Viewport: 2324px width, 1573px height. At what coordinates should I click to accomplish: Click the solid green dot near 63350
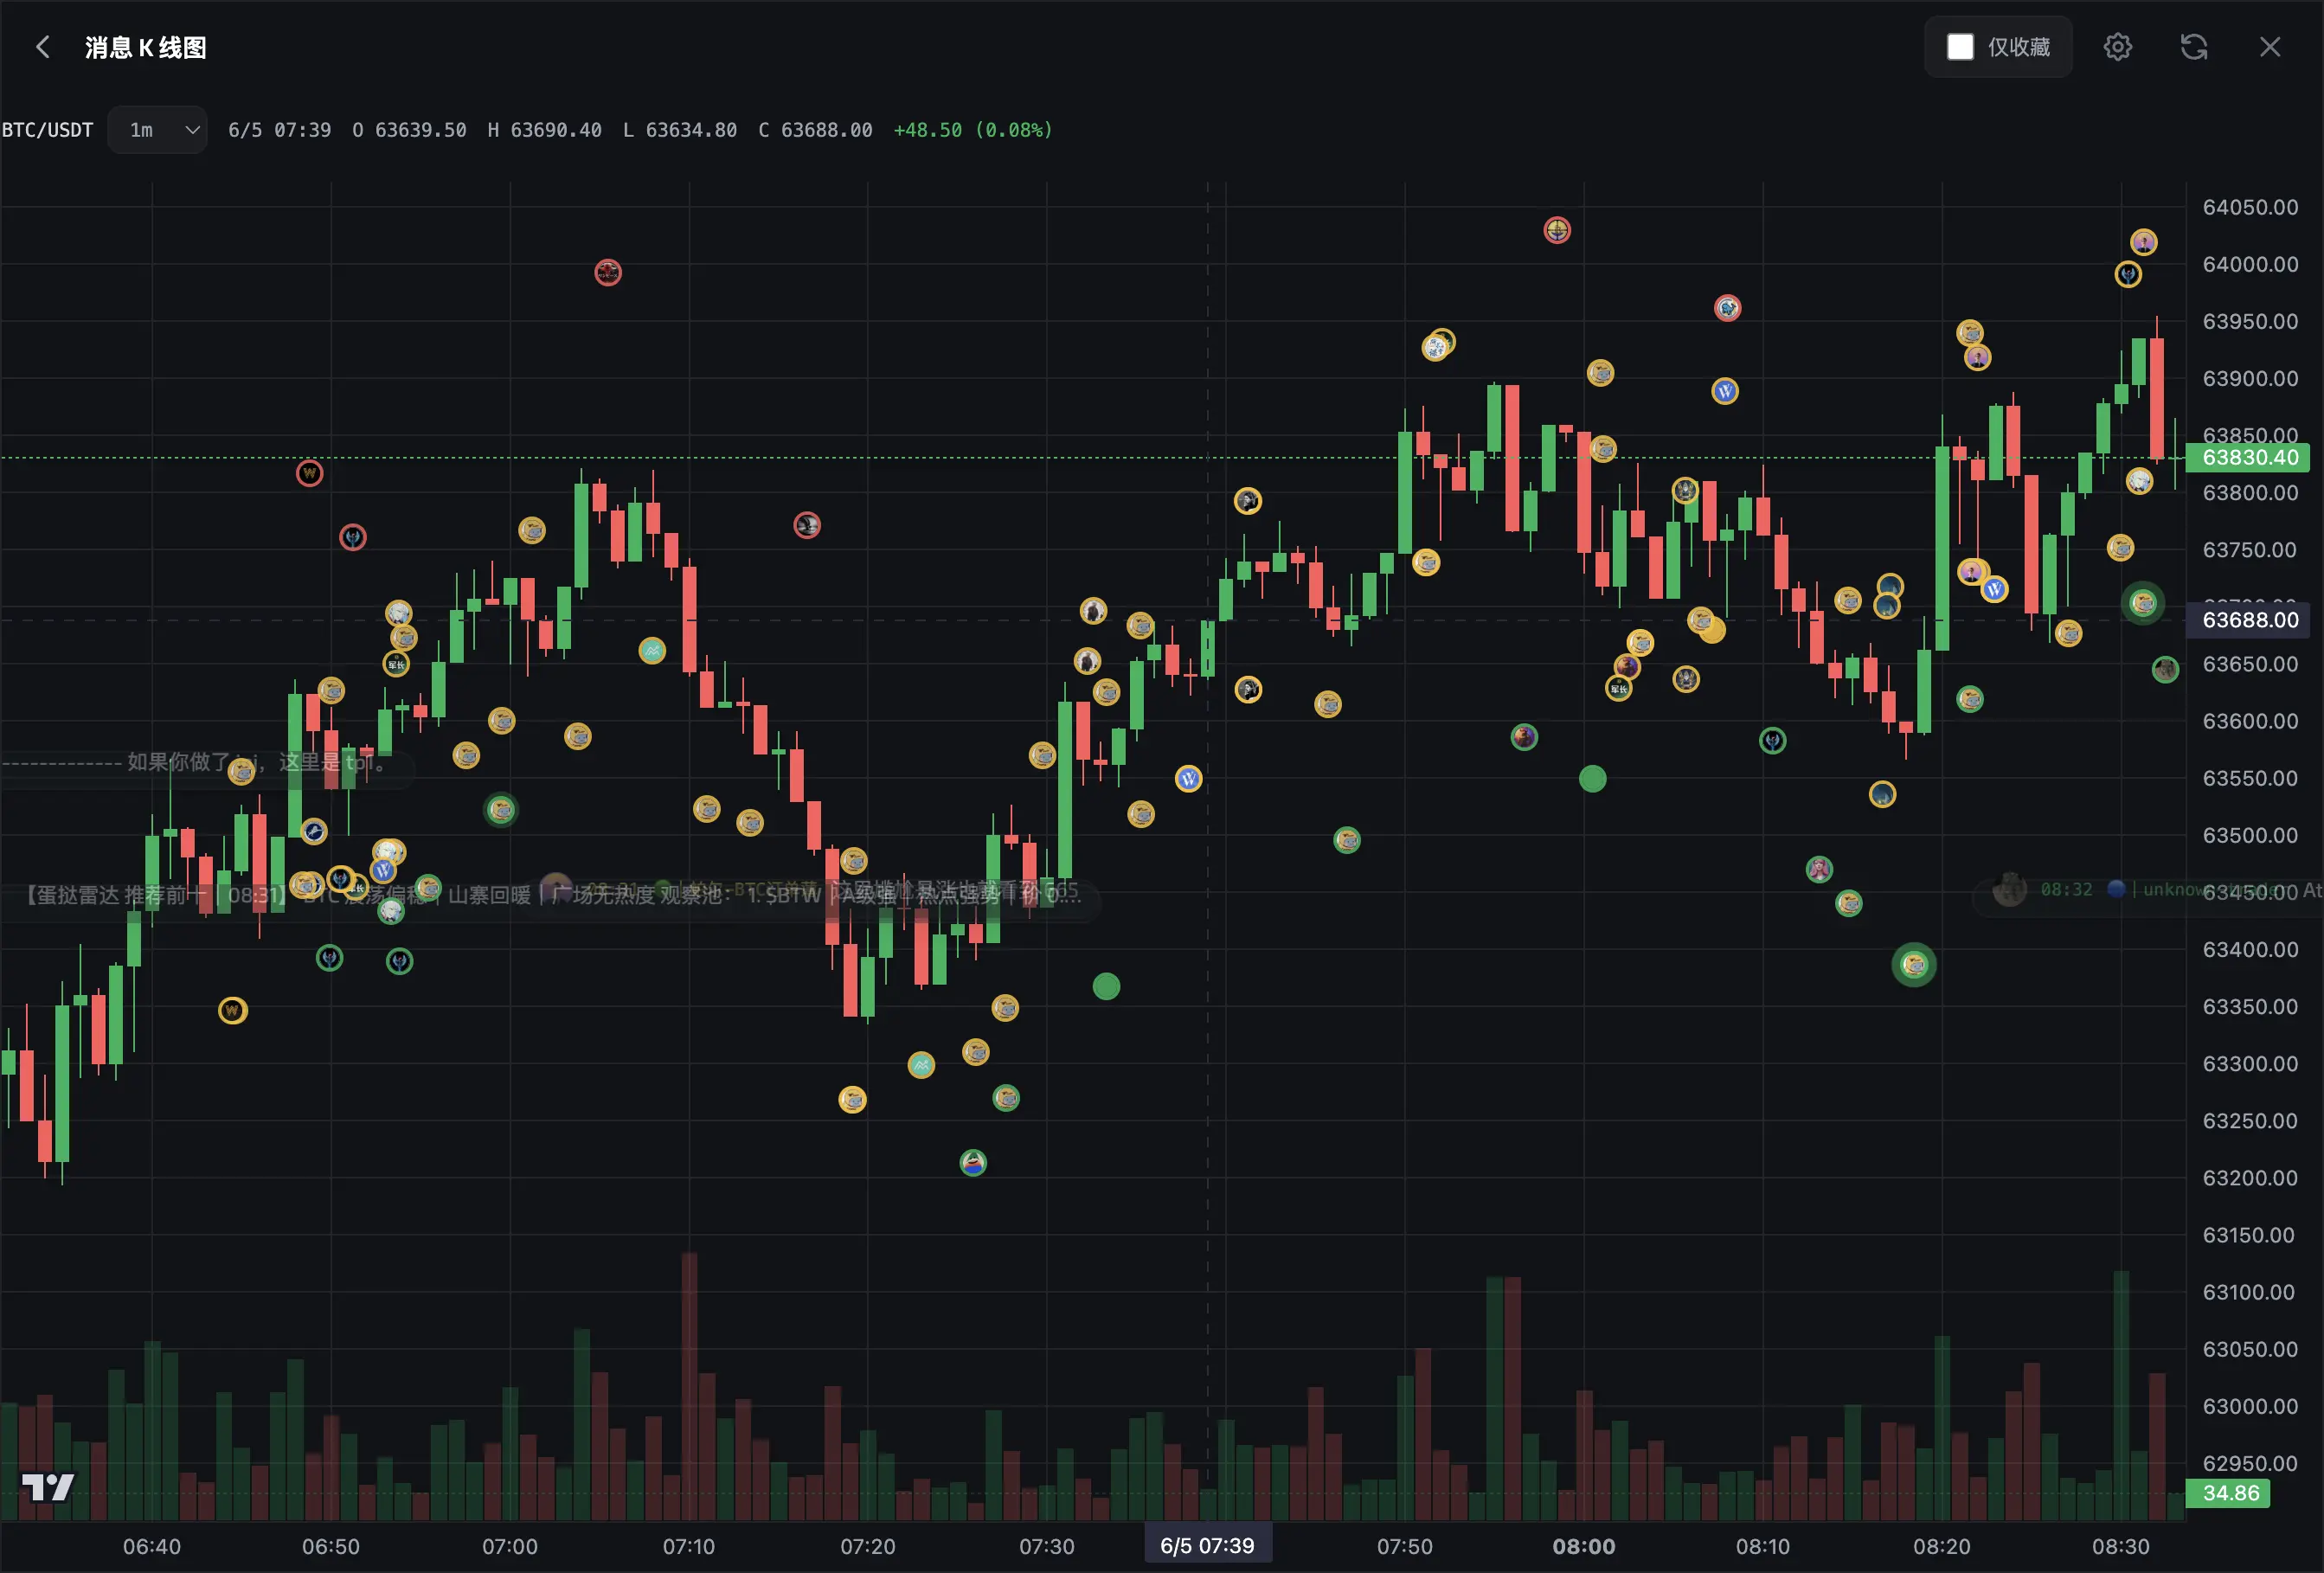(1106, 987)
